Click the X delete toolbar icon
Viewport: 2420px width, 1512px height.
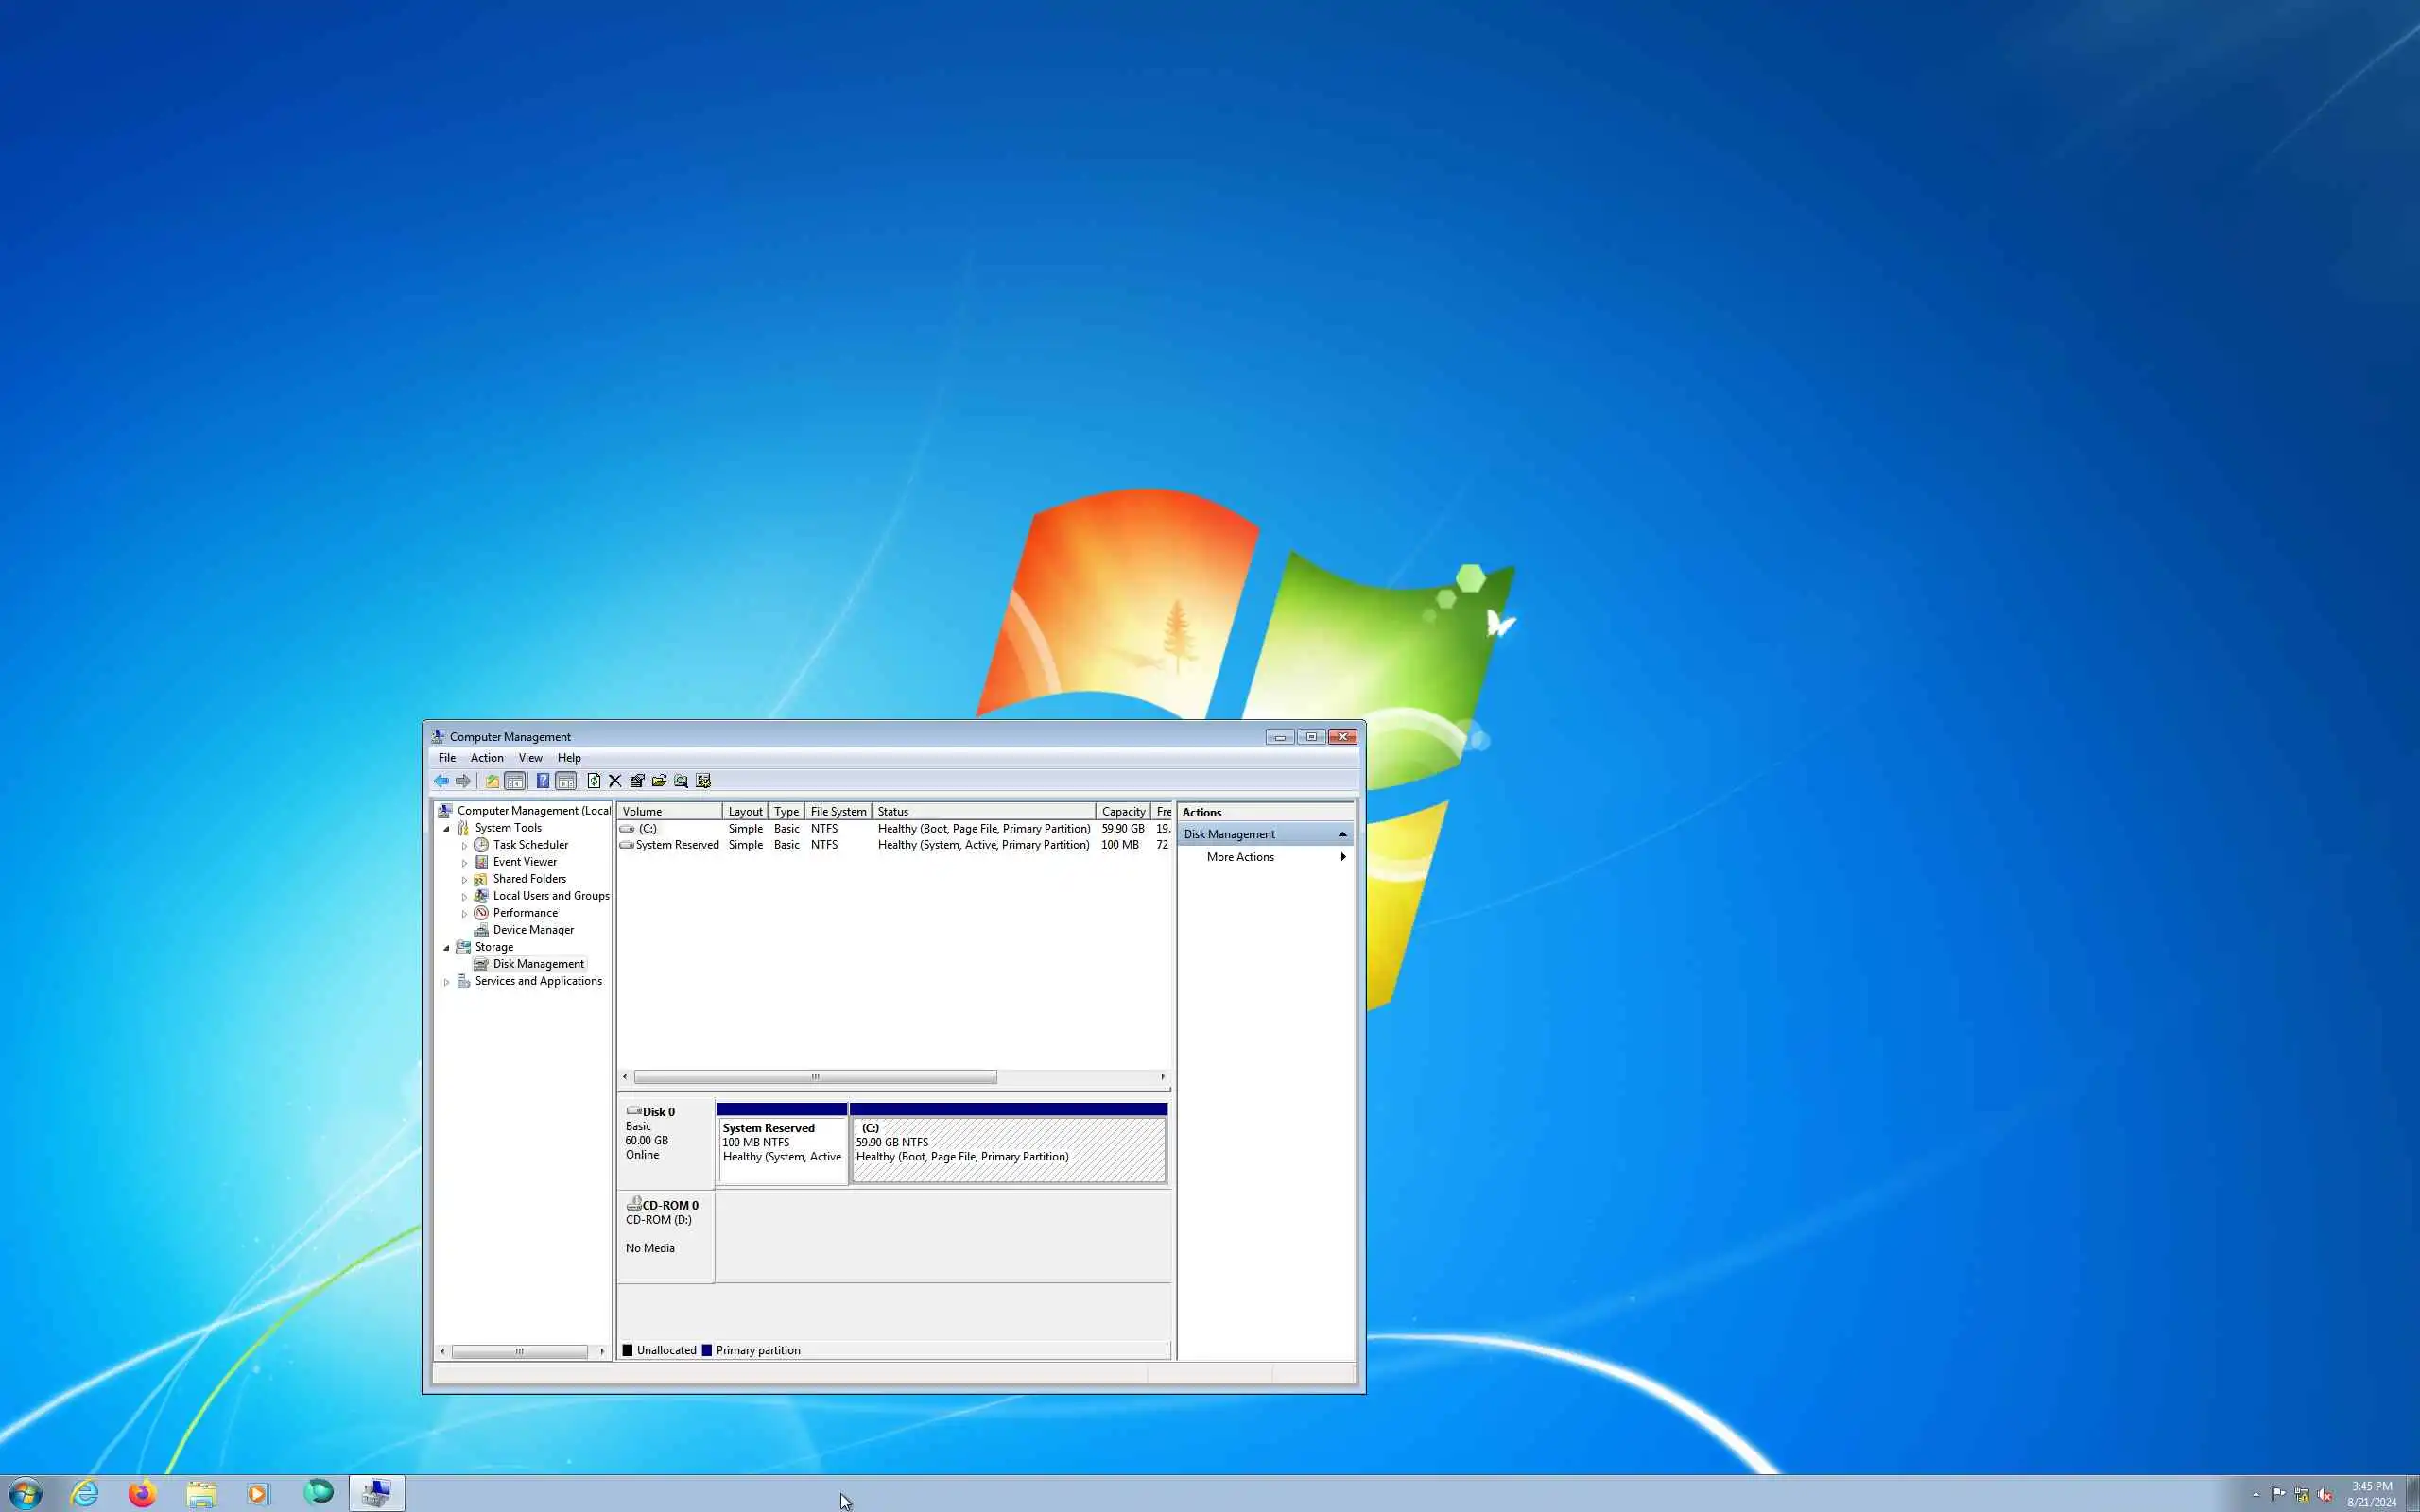click(615, 781)
